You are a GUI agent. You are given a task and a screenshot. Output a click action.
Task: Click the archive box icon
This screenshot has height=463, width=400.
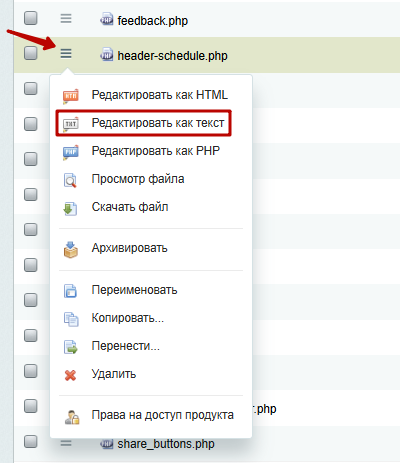71,250
